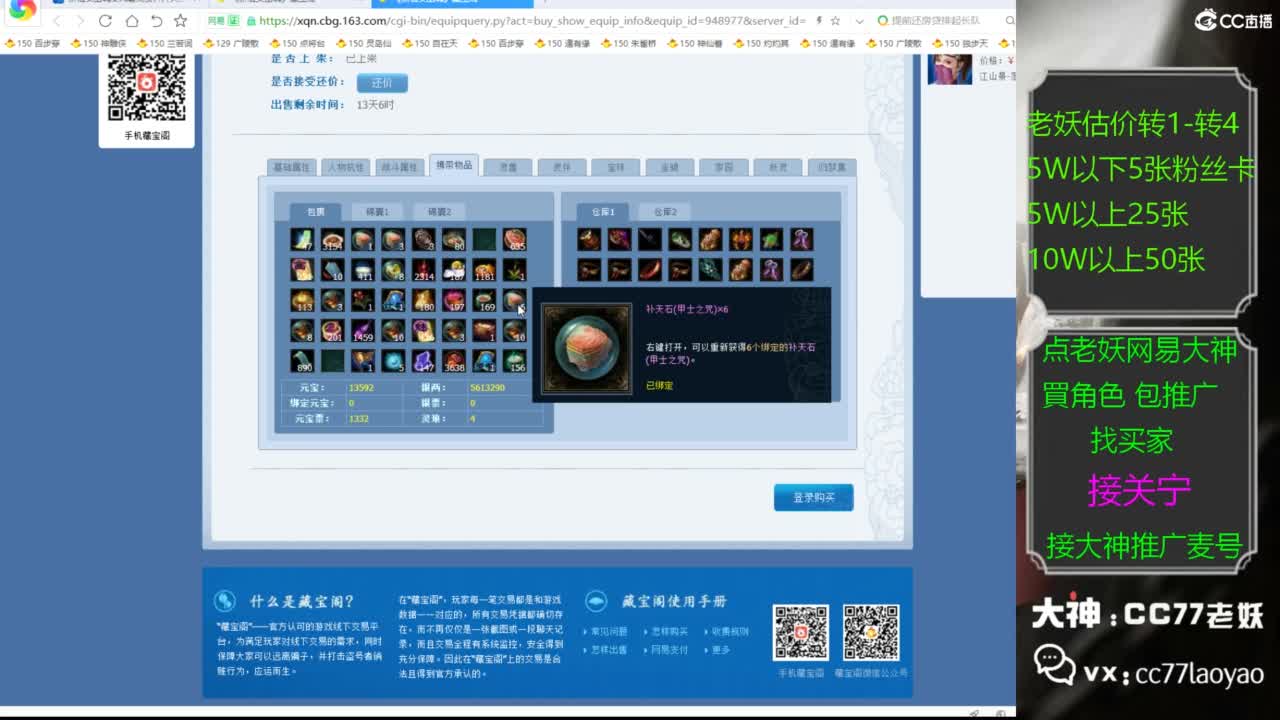
Task: Open the bookmark 150 神仙眷
Action: coord(693,44)
